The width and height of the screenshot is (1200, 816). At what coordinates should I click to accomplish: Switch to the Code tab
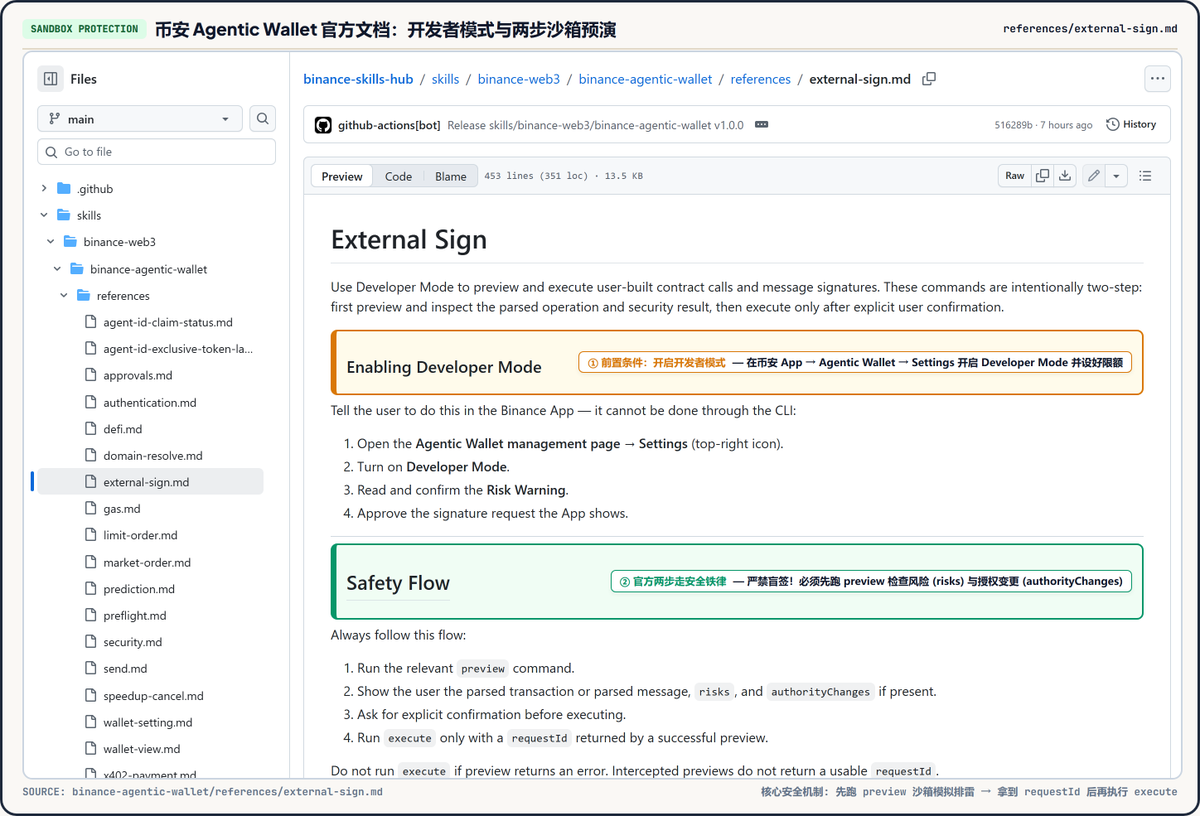pyautogui.click(x=398, y=176)
